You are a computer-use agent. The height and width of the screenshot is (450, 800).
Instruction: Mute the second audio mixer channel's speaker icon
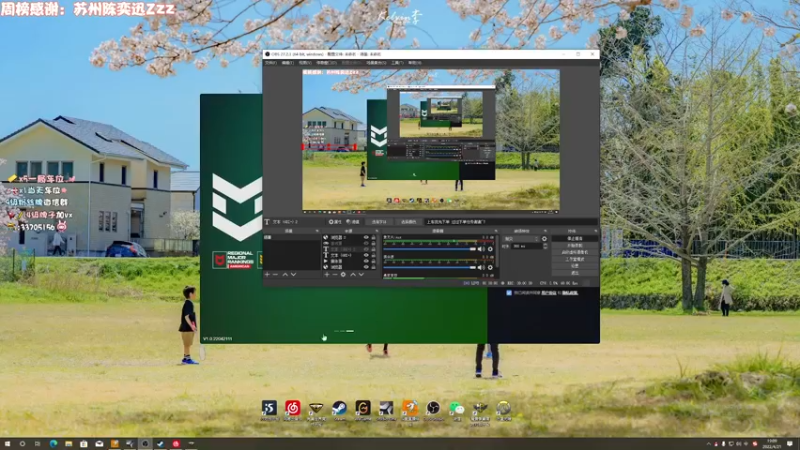[x=480, y=267]
